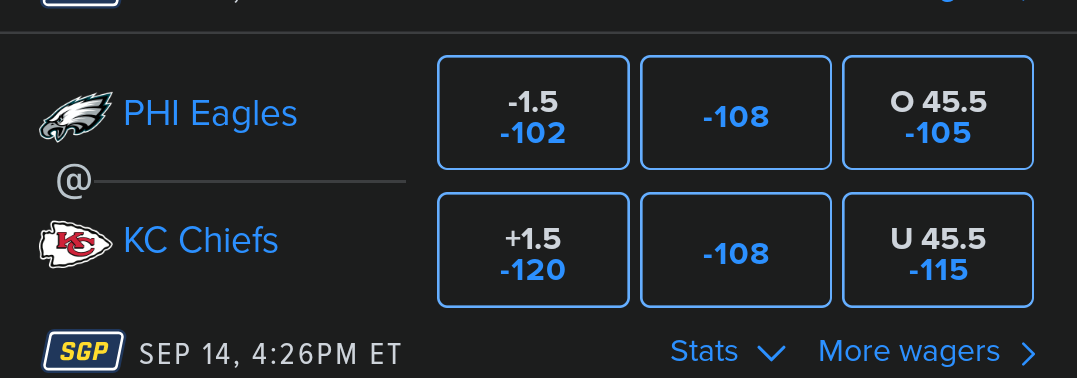This screenshot has width=1077, height=378.
Task: Click the SEP 14, 4:26PM ET game time
Action: tap(270, 354)
